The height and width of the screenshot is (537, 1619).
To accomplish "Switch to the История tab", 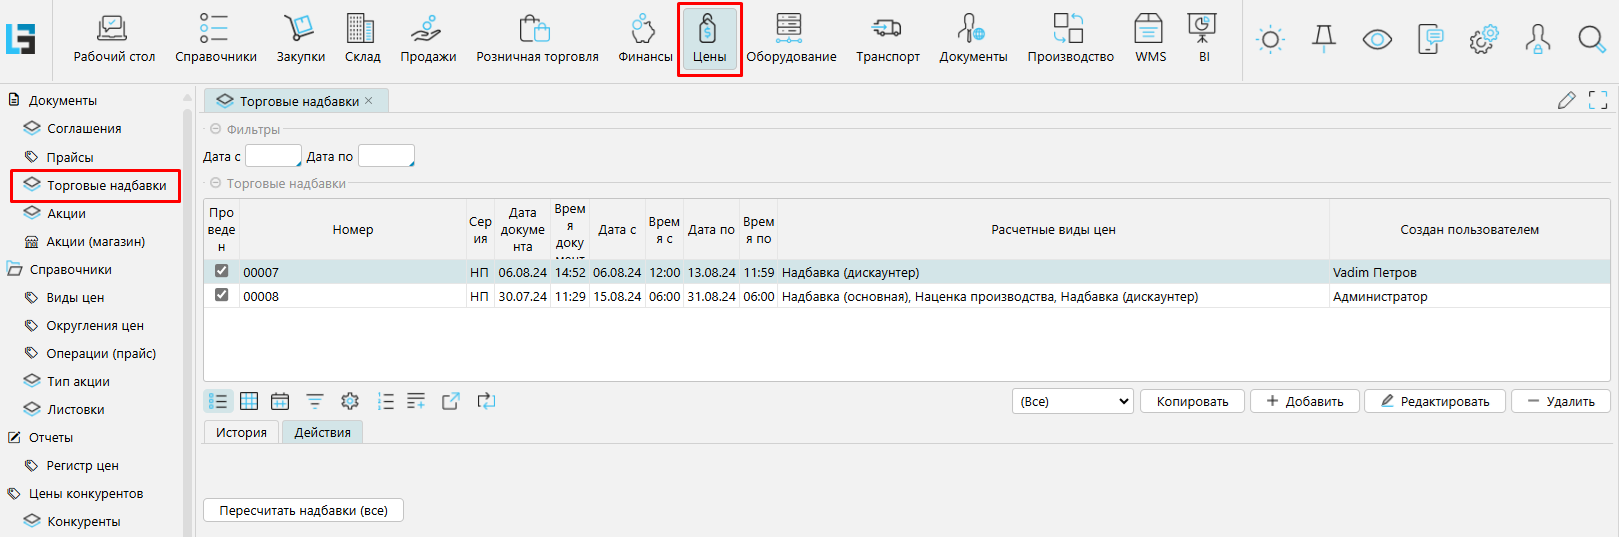I will [241, 432].
